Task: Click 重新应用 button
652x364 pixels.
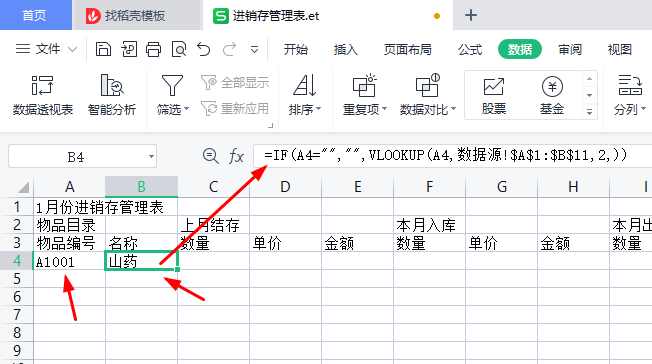Action: (x=235, y=109)
